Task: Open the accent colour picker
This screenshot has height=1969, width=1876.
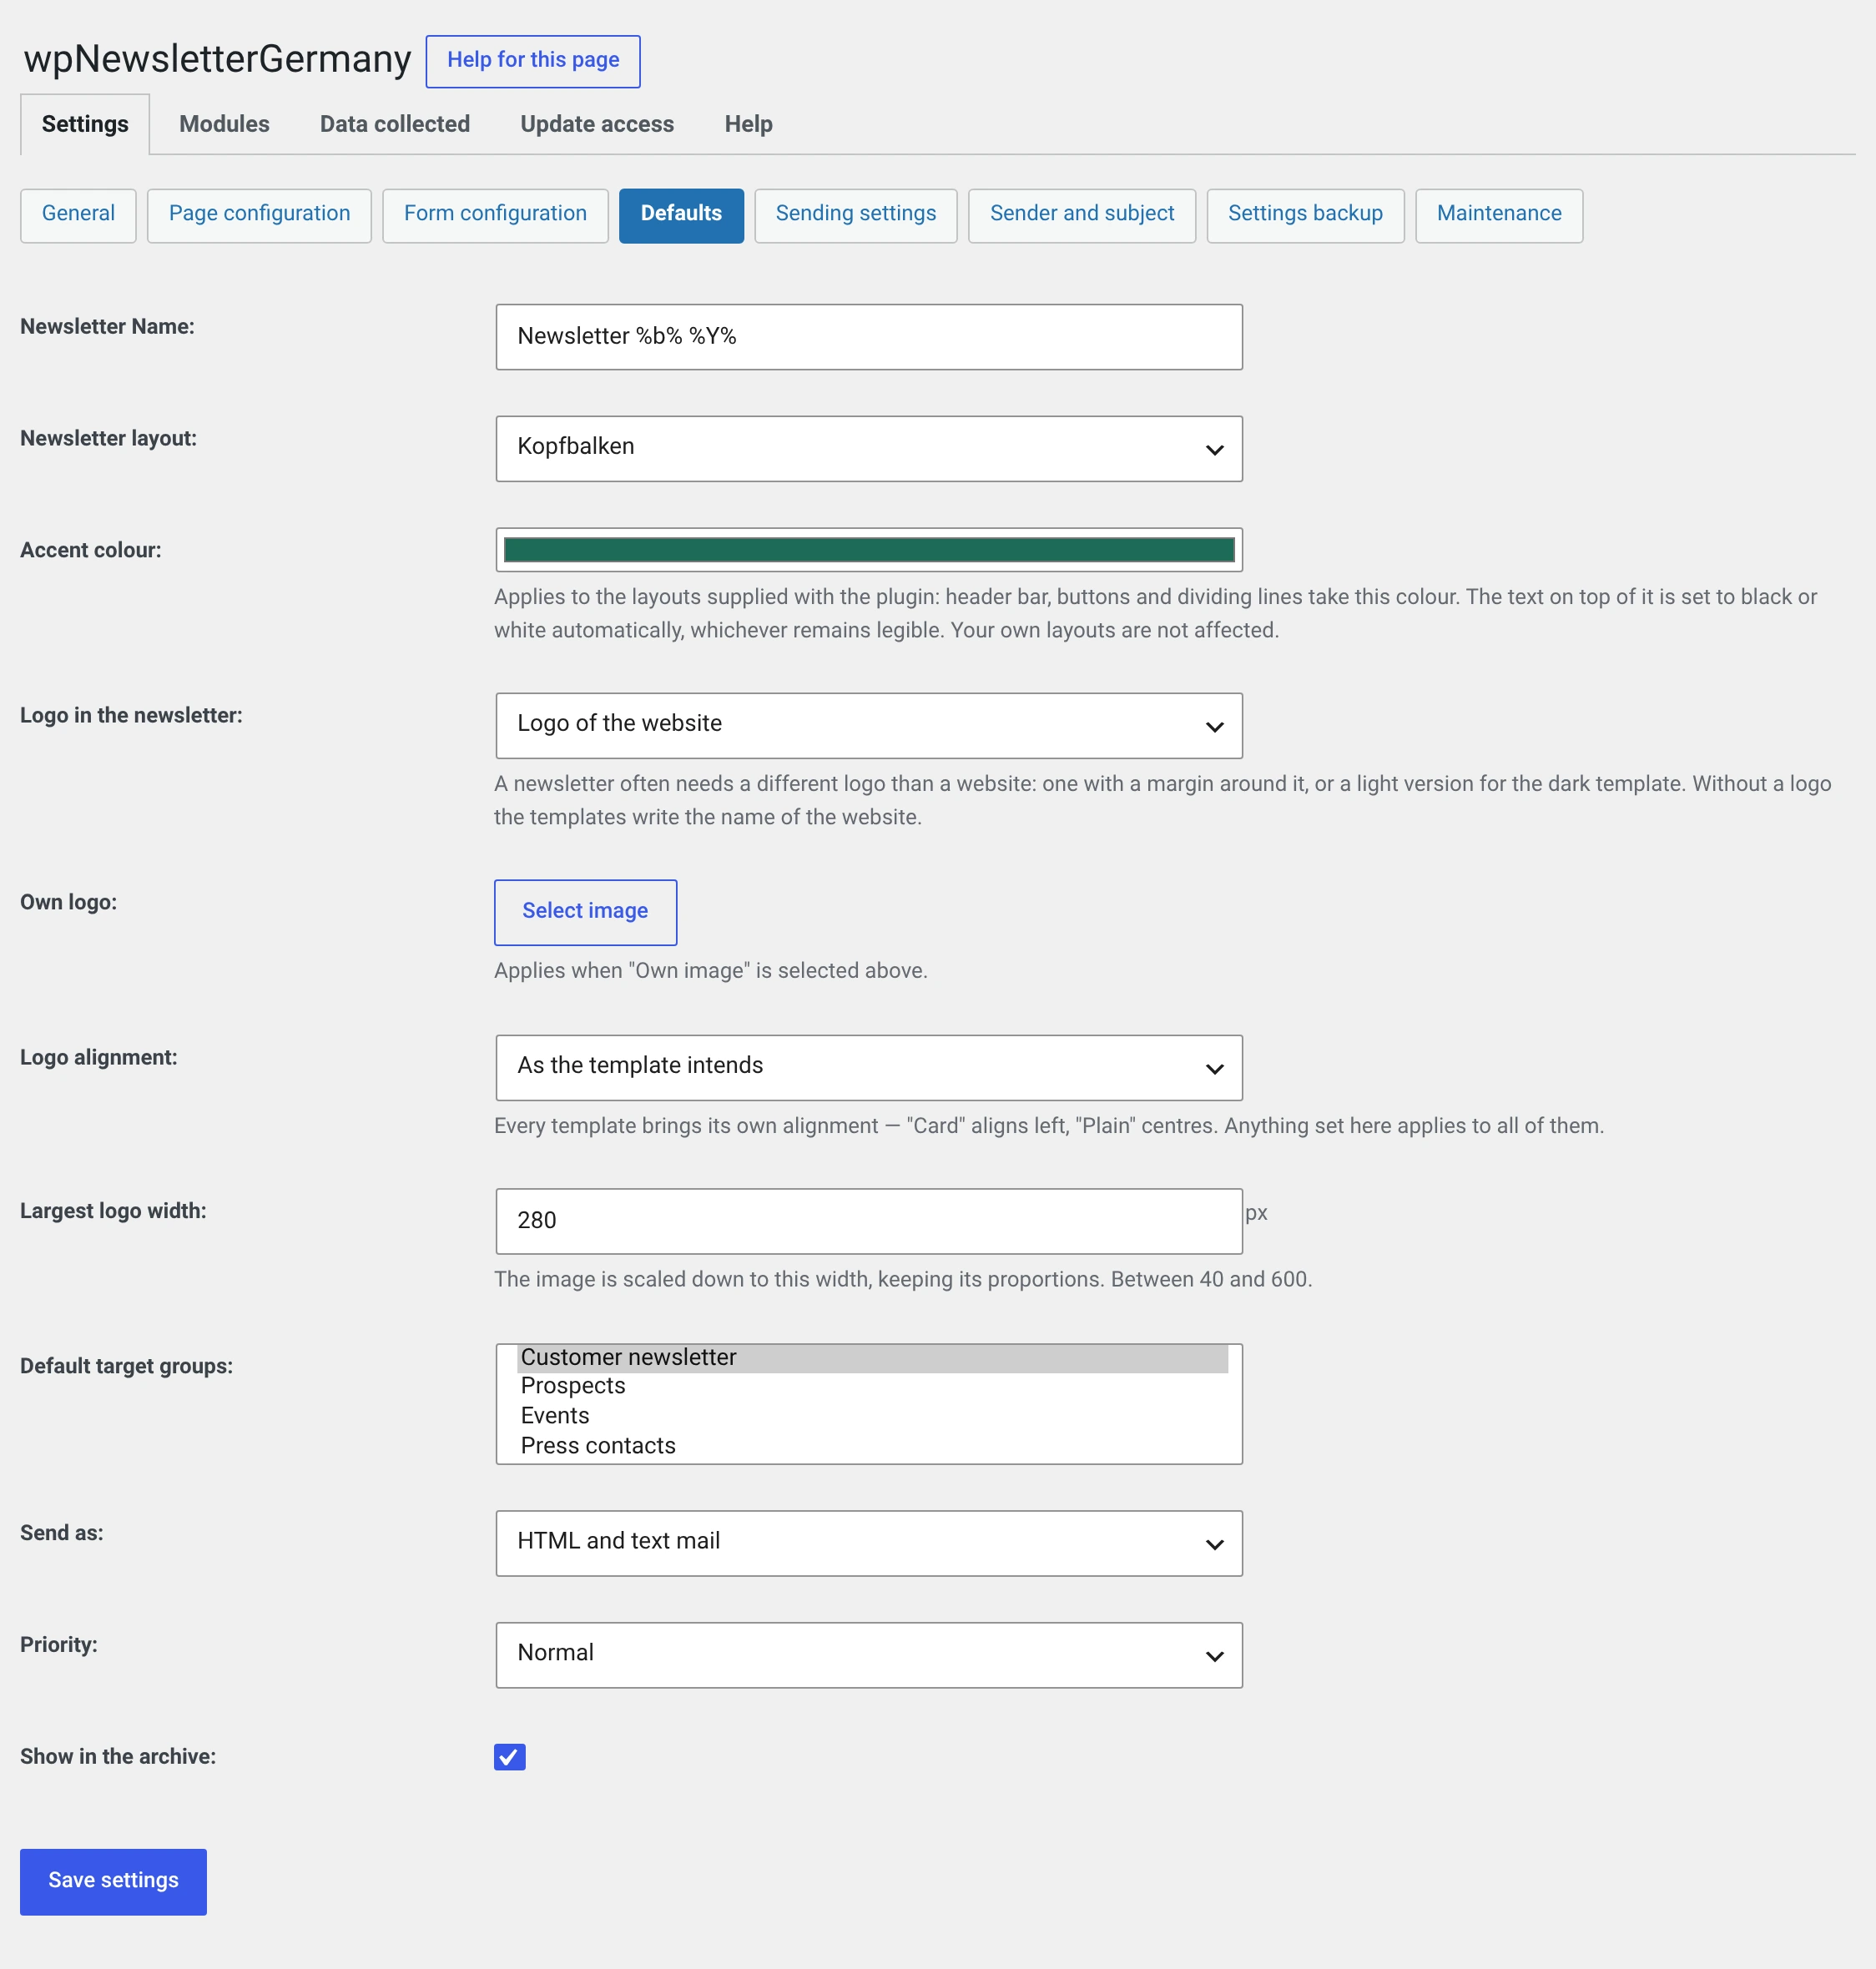Action: coord(868,549)
